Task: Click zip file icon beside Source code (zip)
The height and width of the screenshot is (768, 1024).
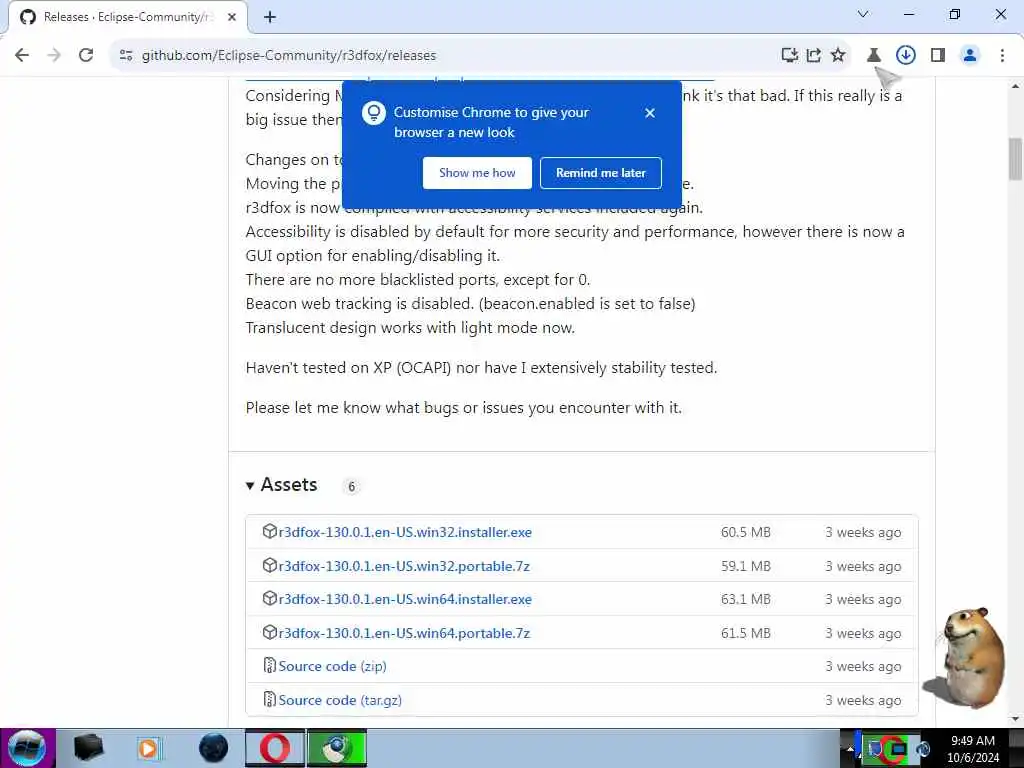Action: pos(270,665)
